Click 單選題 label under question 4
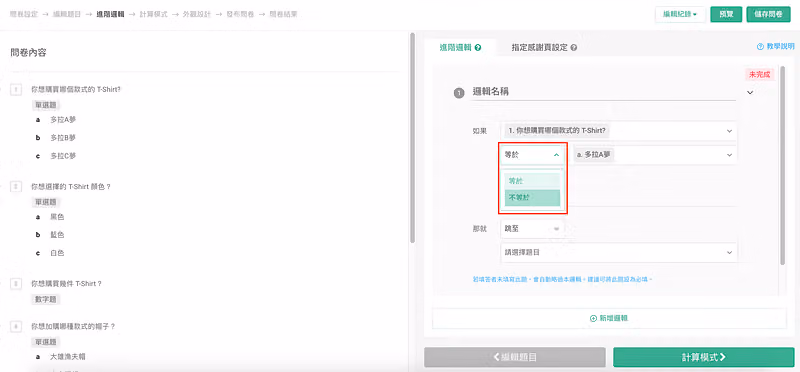800x372 pixels. [x=46, y=341]
